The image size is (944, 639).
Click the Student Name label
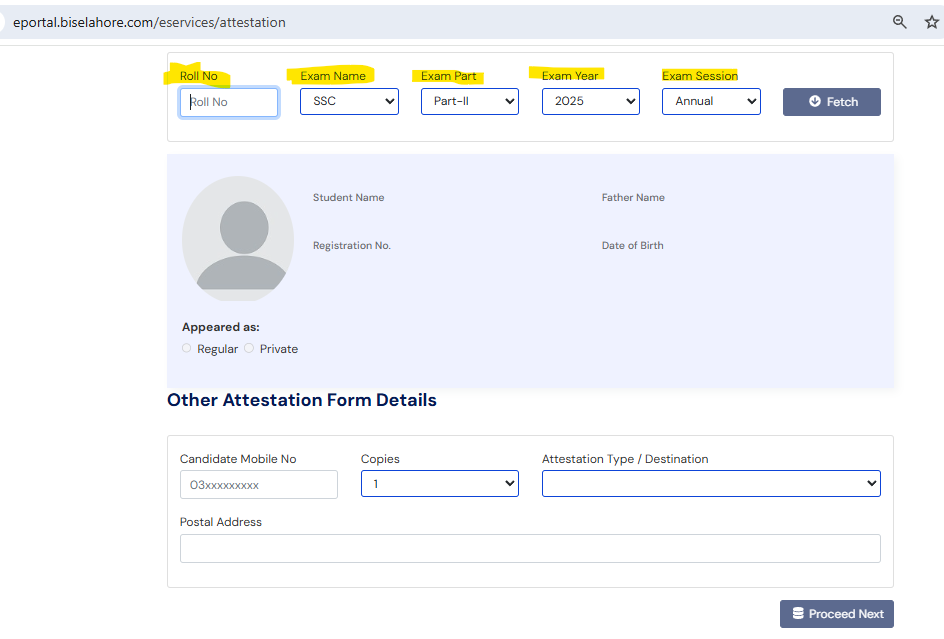349,198
